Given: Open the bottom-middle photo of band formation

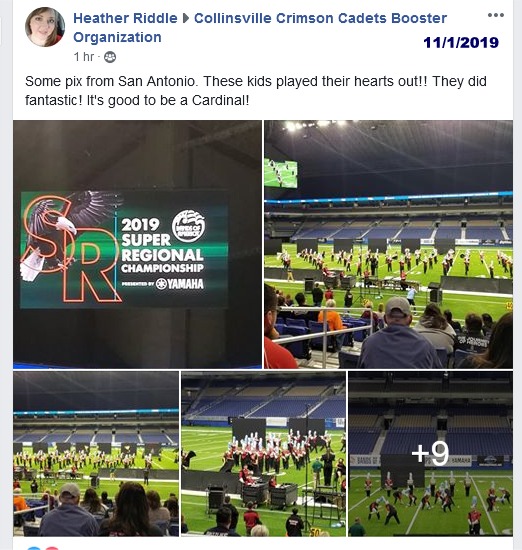Looking at the screenshot, I should [x=263, y=454].
